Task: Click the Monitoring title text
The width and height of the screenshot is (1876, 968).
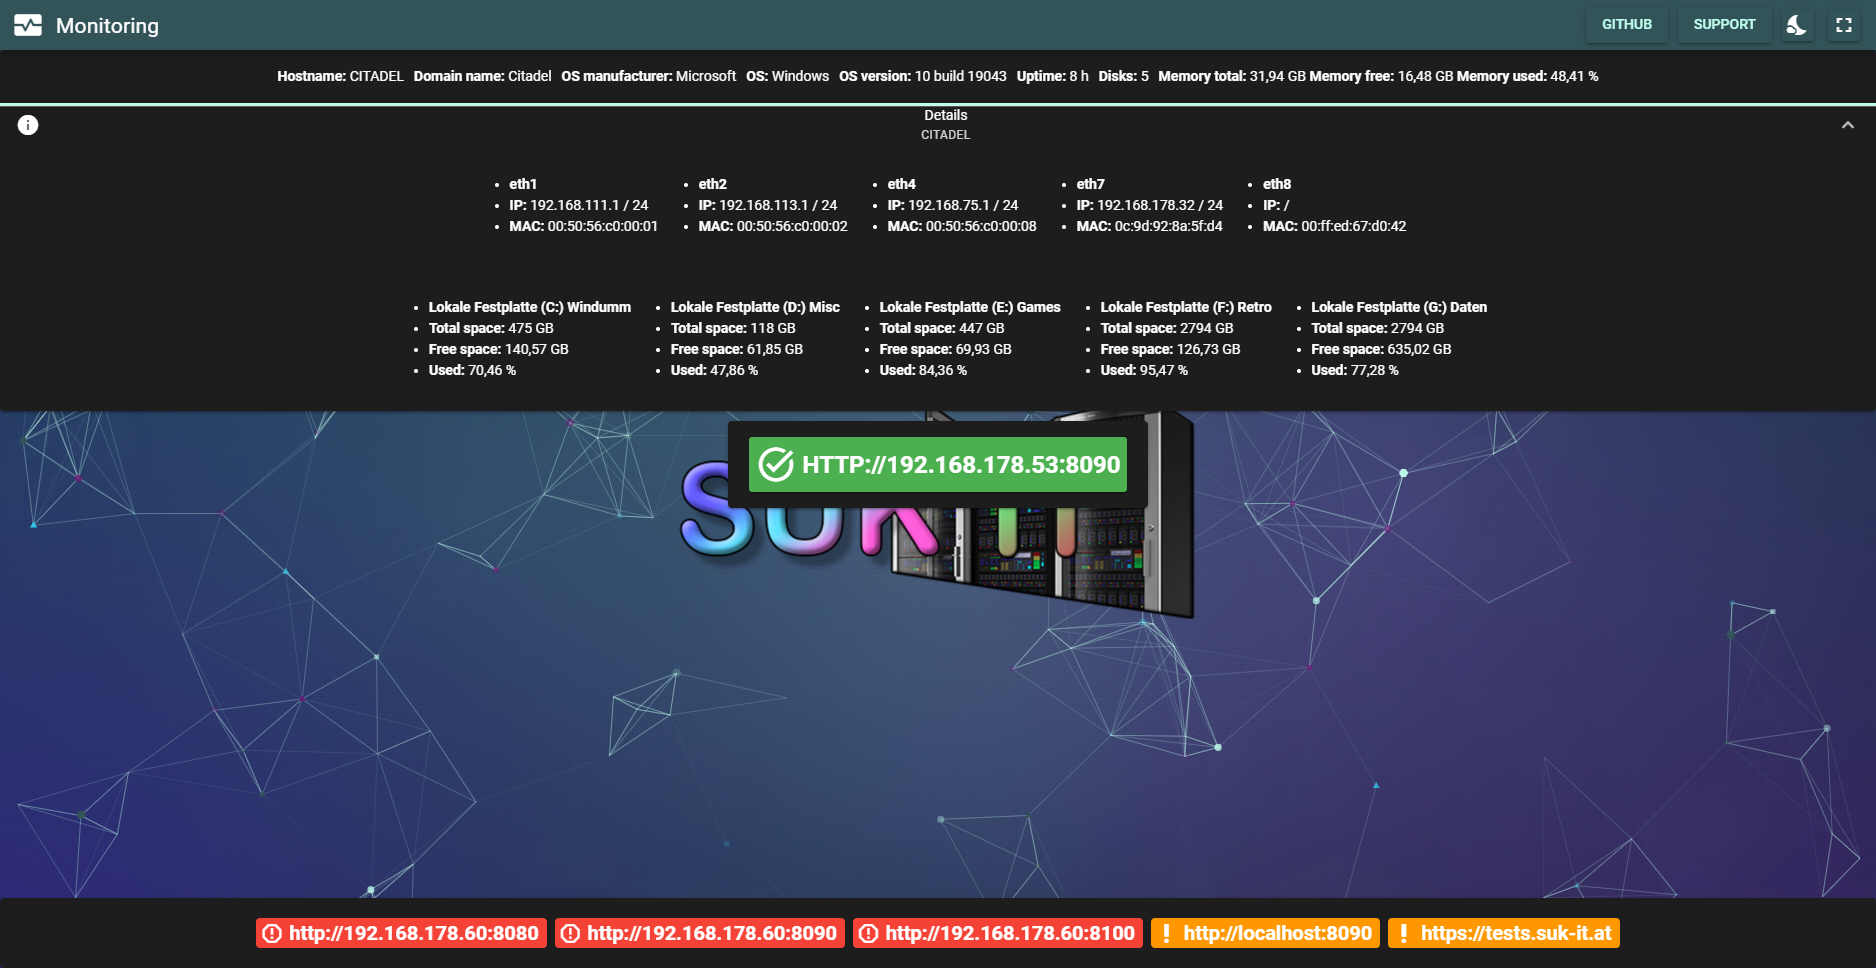Action: (107, 26)
